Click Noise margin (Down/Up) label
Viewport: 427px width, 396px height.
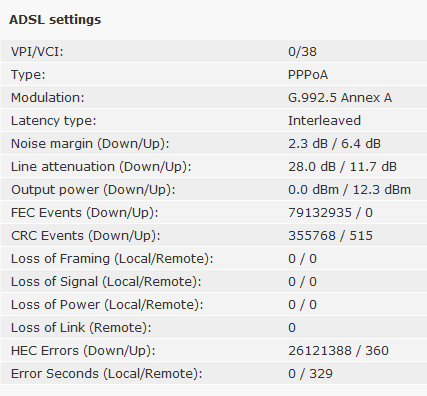tap(90, 144)
